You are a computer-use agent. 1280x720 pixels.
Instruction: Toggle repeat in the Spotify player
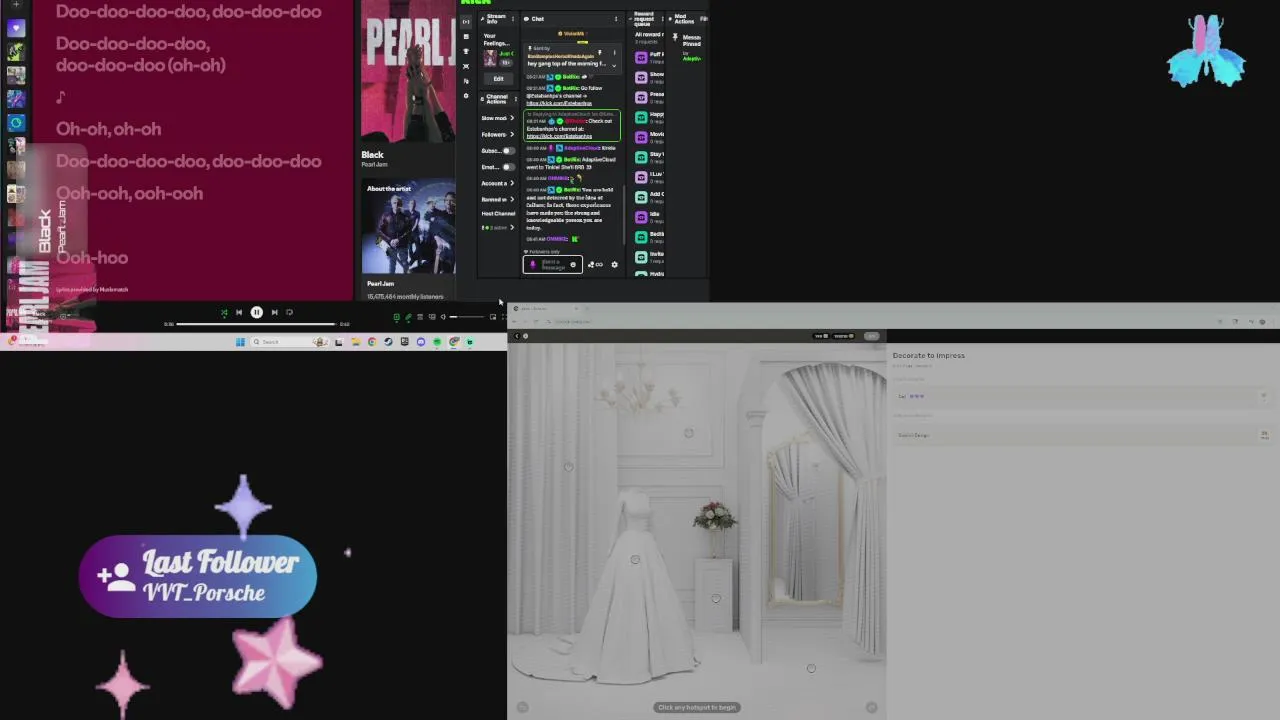coord(290,312)
